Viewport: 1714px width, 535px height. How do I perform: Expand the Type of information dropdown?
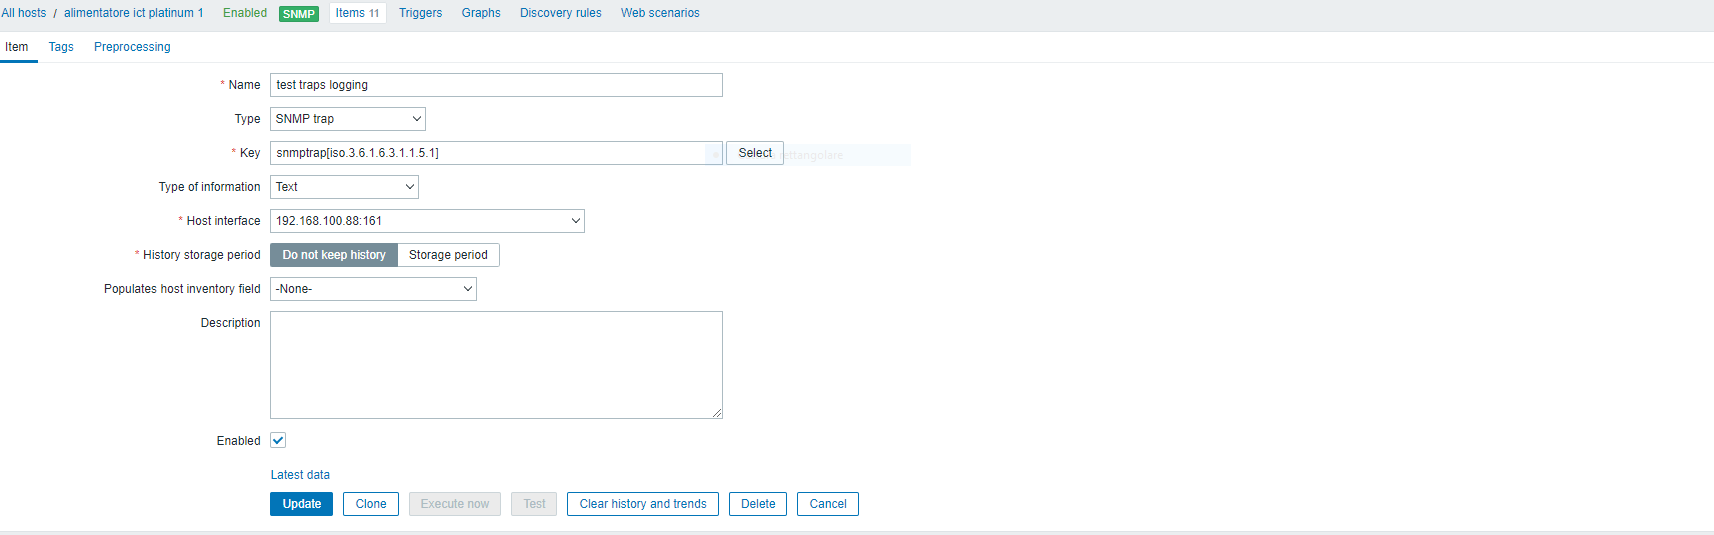[344, 187]
